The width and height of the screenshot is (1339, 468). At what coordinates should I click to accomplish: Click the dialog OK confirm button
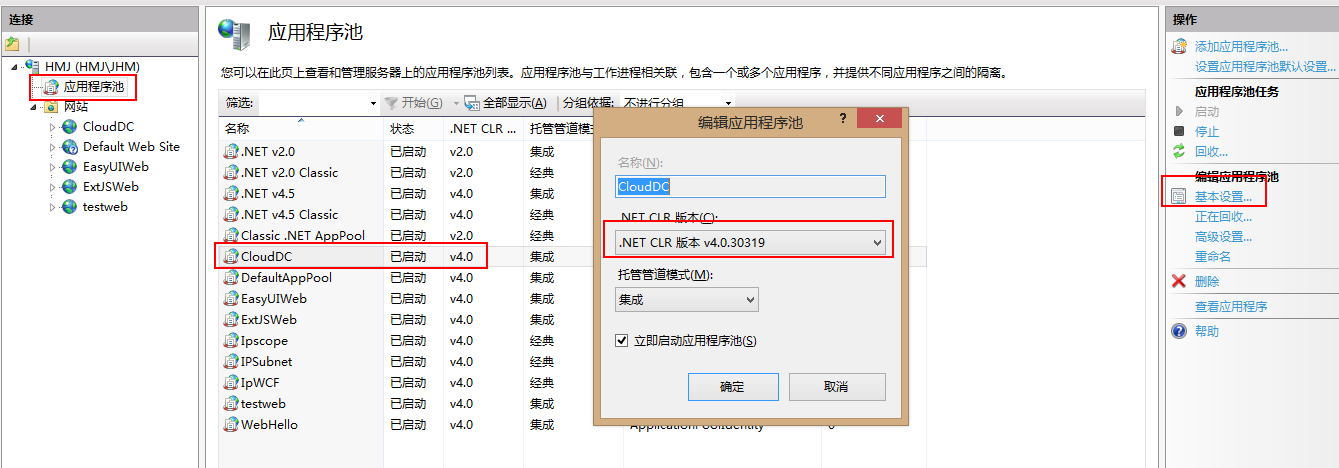[x=732, y=386]
